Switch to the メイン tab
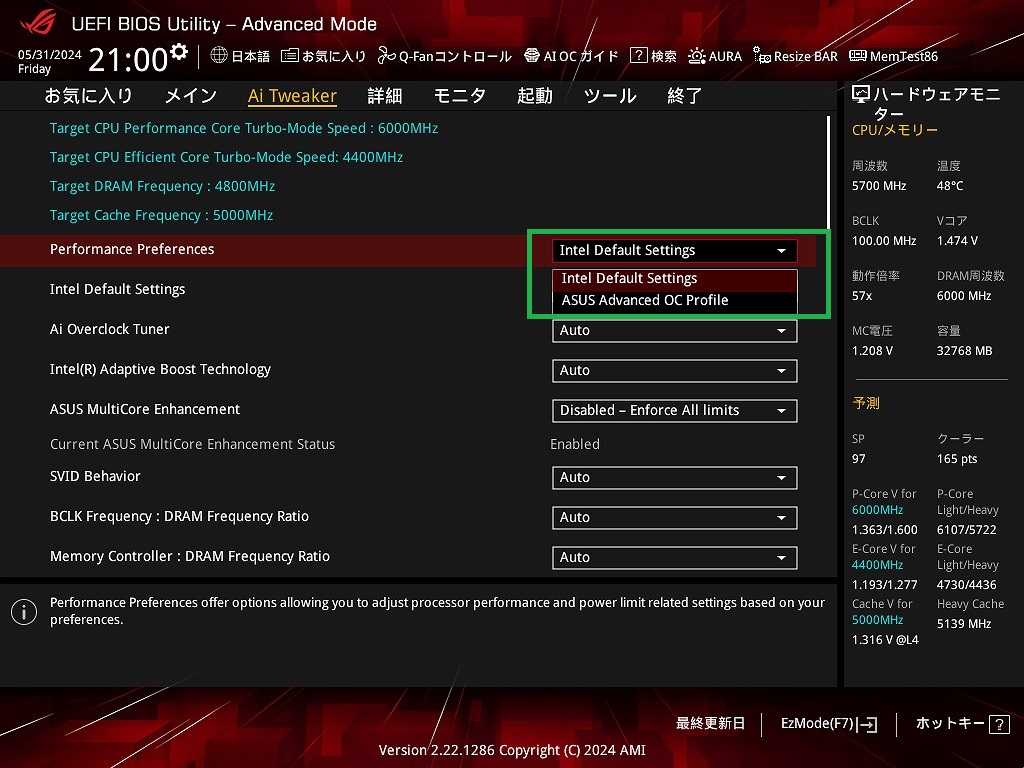Screen dimensions: 1024x768 tap(191, 96)
